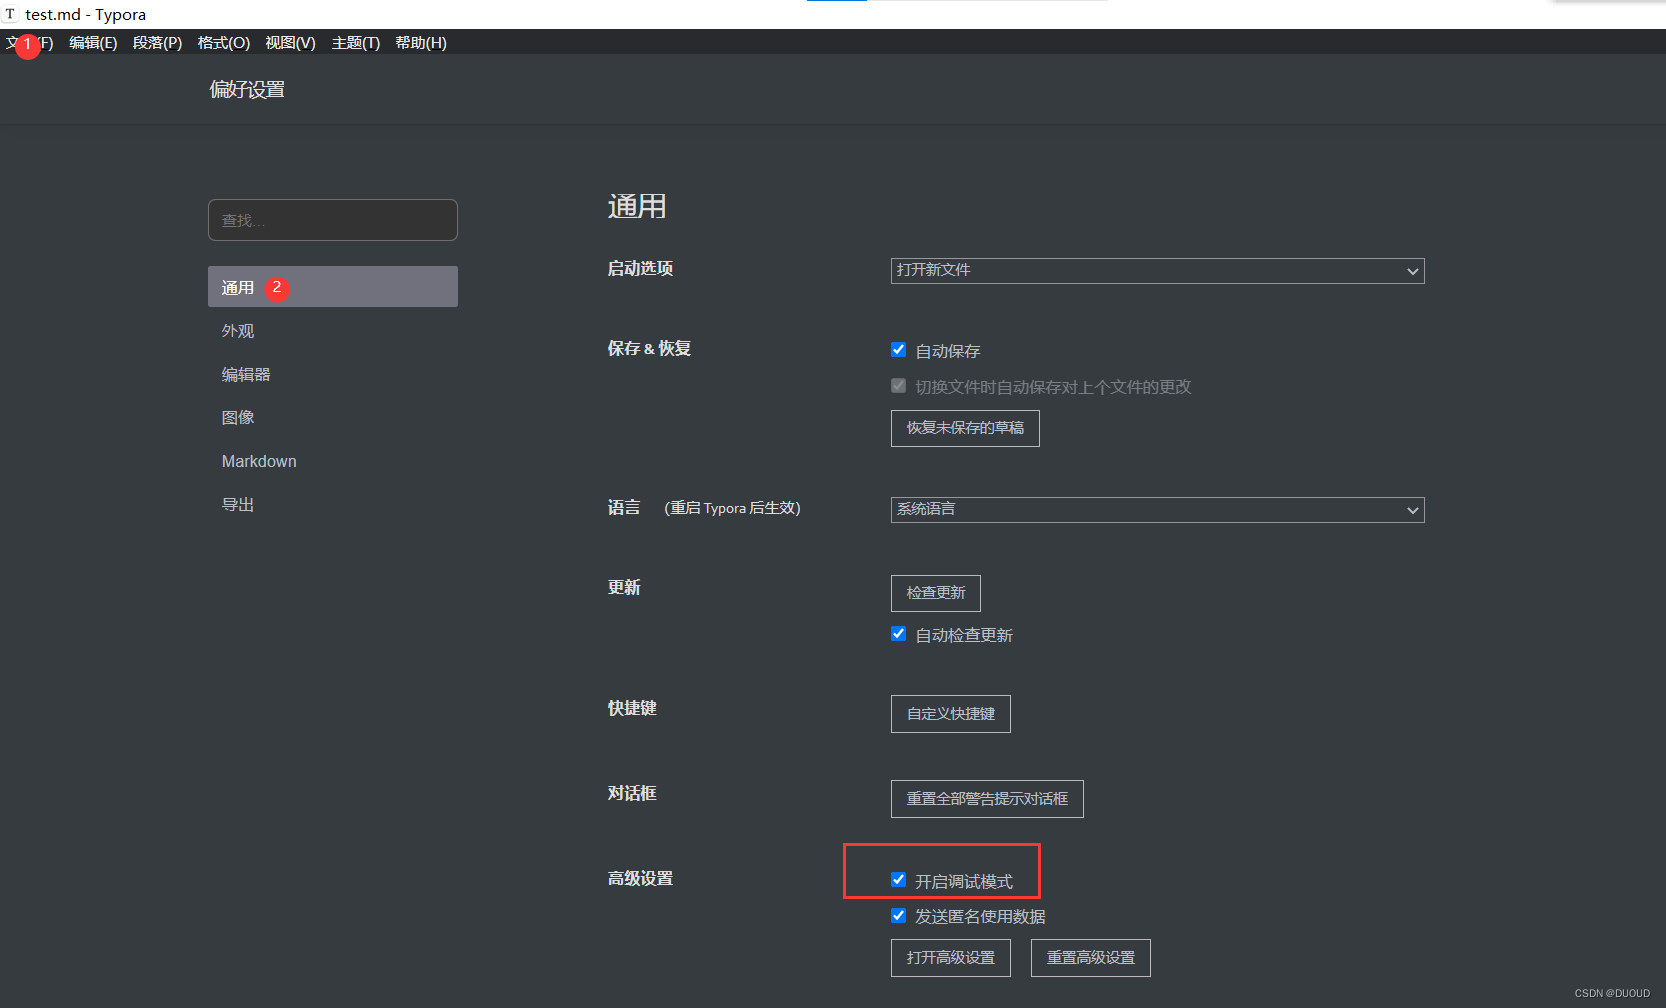Open the 段落(P) menu
This screenshot has width=1666, height=1008.
(x=158, y=43)
